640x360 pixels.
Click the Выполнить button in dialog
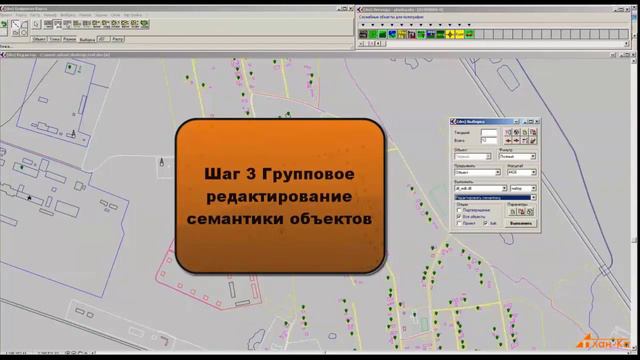point(521,223)
